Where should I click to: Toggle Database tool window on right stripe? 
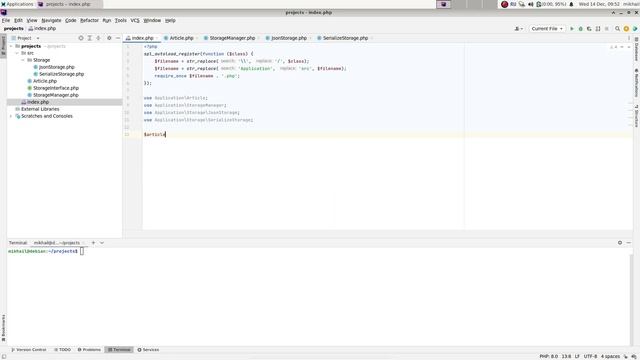pyautogui.click(x=636, y=49)
